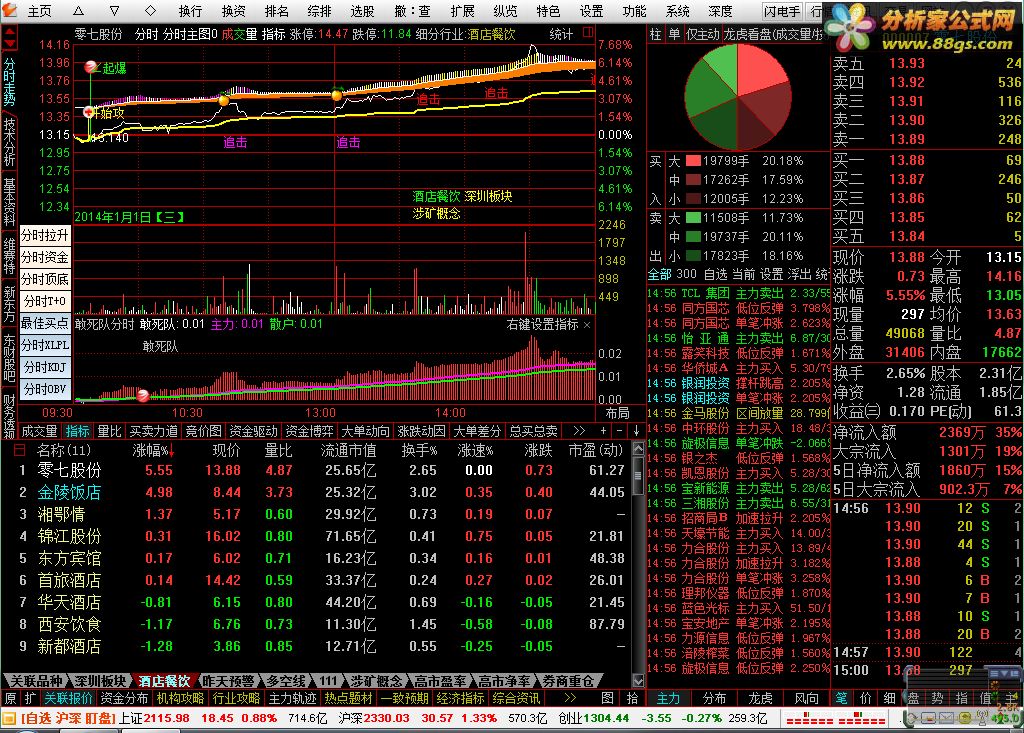Click the 最佳买点 sidebar button
This screenshot has width=1024, height=733.
coord(44,323)
